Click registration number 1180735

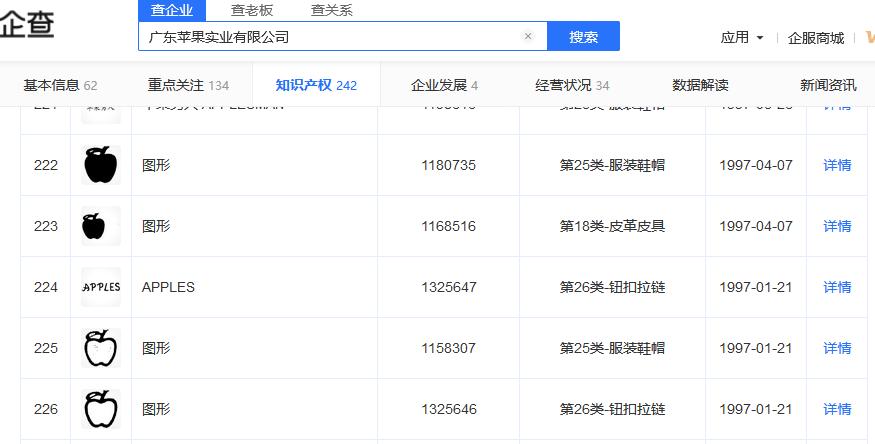click(449, 165)
